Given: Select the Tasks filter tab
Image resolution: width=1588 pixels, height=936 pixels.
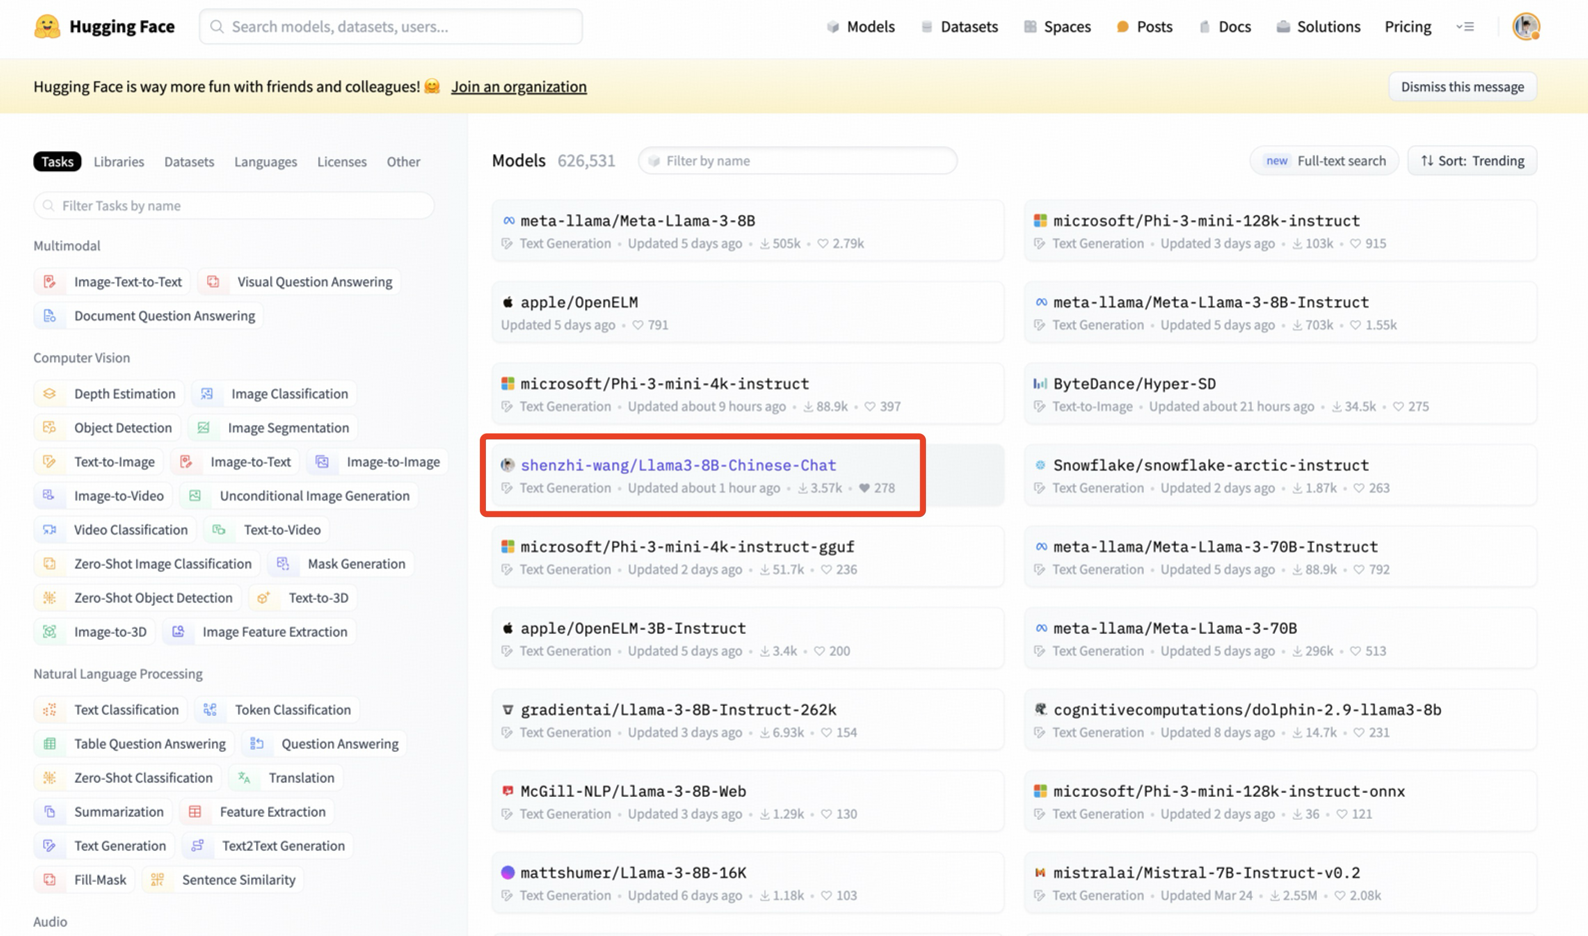Looking at the screenshot, I should pyautogui.click(x=57, y=162).
